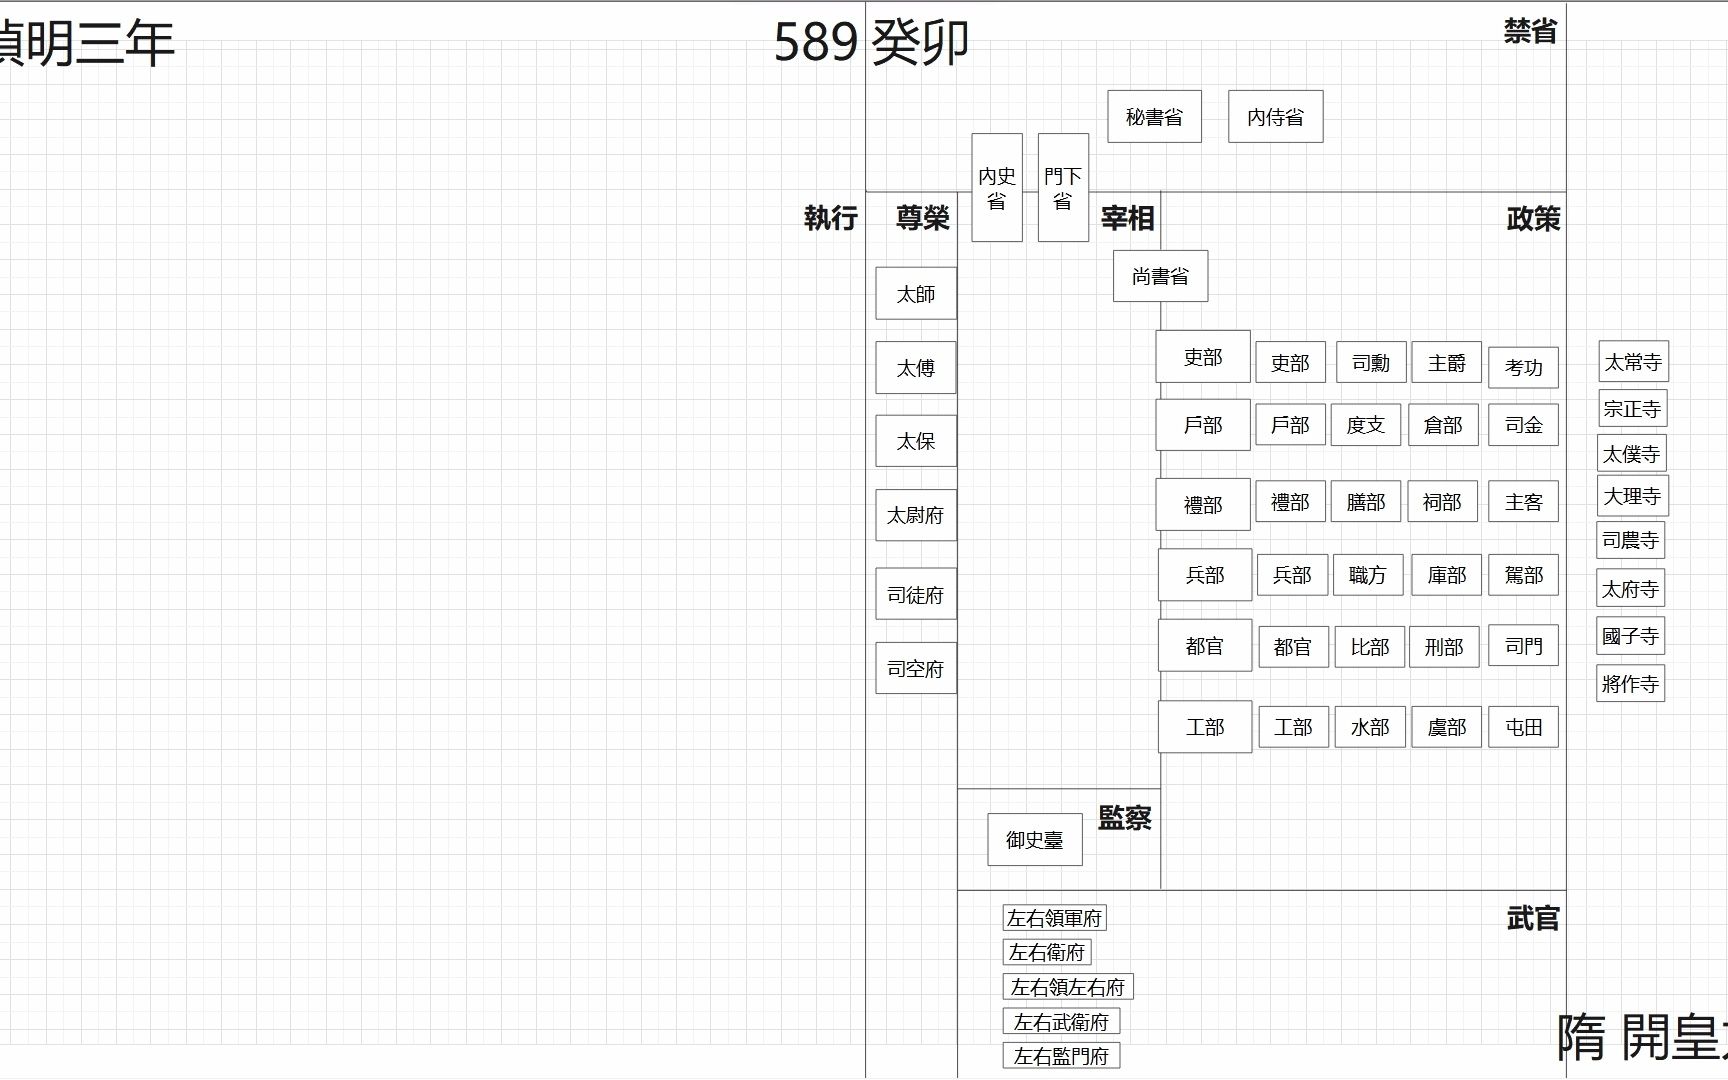
Task: Click the 禁省 section heading
Action: 1530,31
